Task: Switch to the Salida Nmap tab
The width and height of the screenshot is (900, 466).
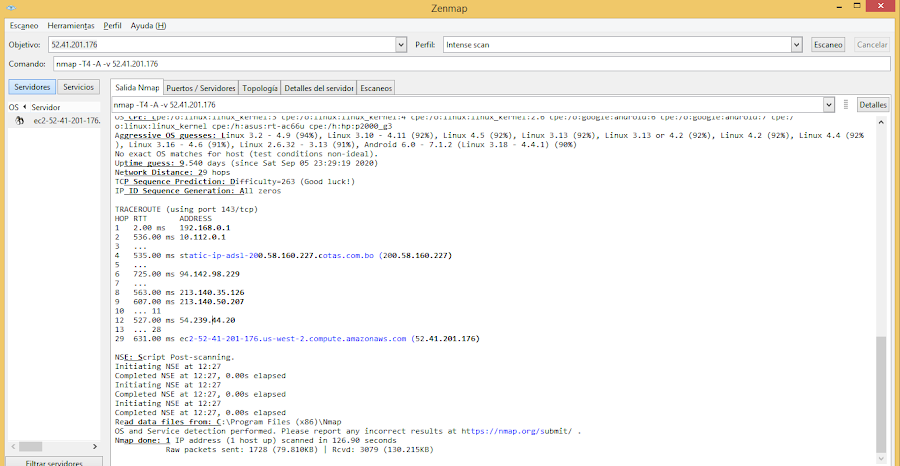Action: point(137,87)
